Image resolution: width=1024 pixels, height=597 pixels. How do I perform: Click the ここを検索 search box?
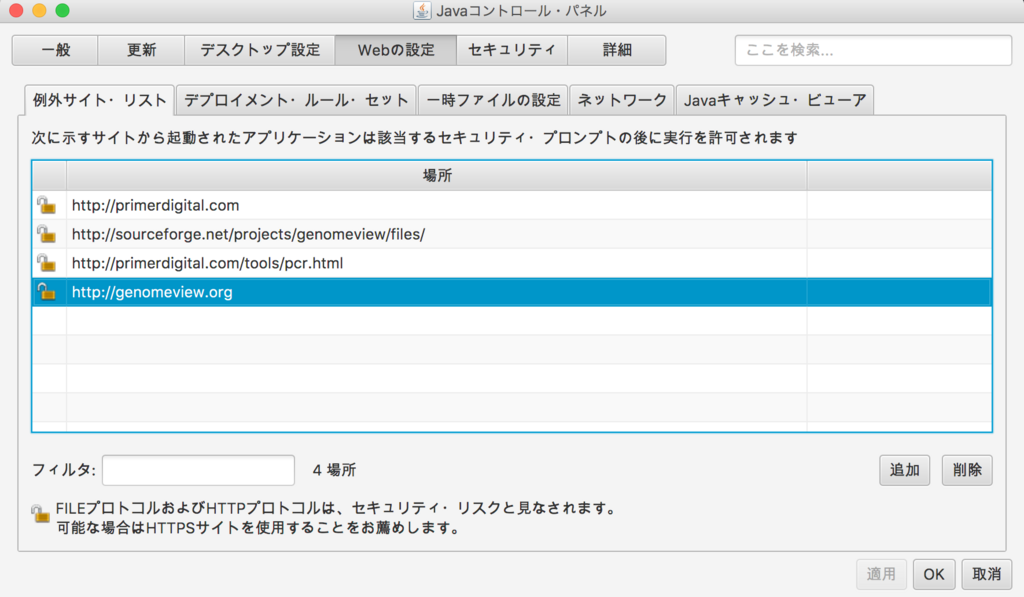[873, 50]
